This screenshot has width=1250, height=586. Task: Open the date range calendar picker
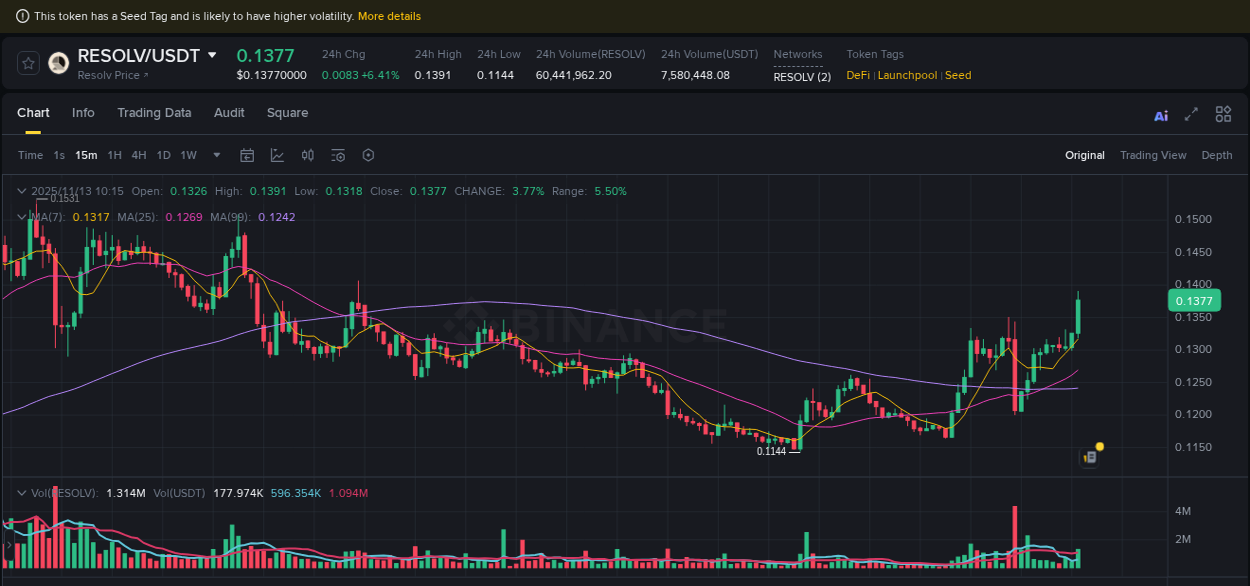(247, 155)
